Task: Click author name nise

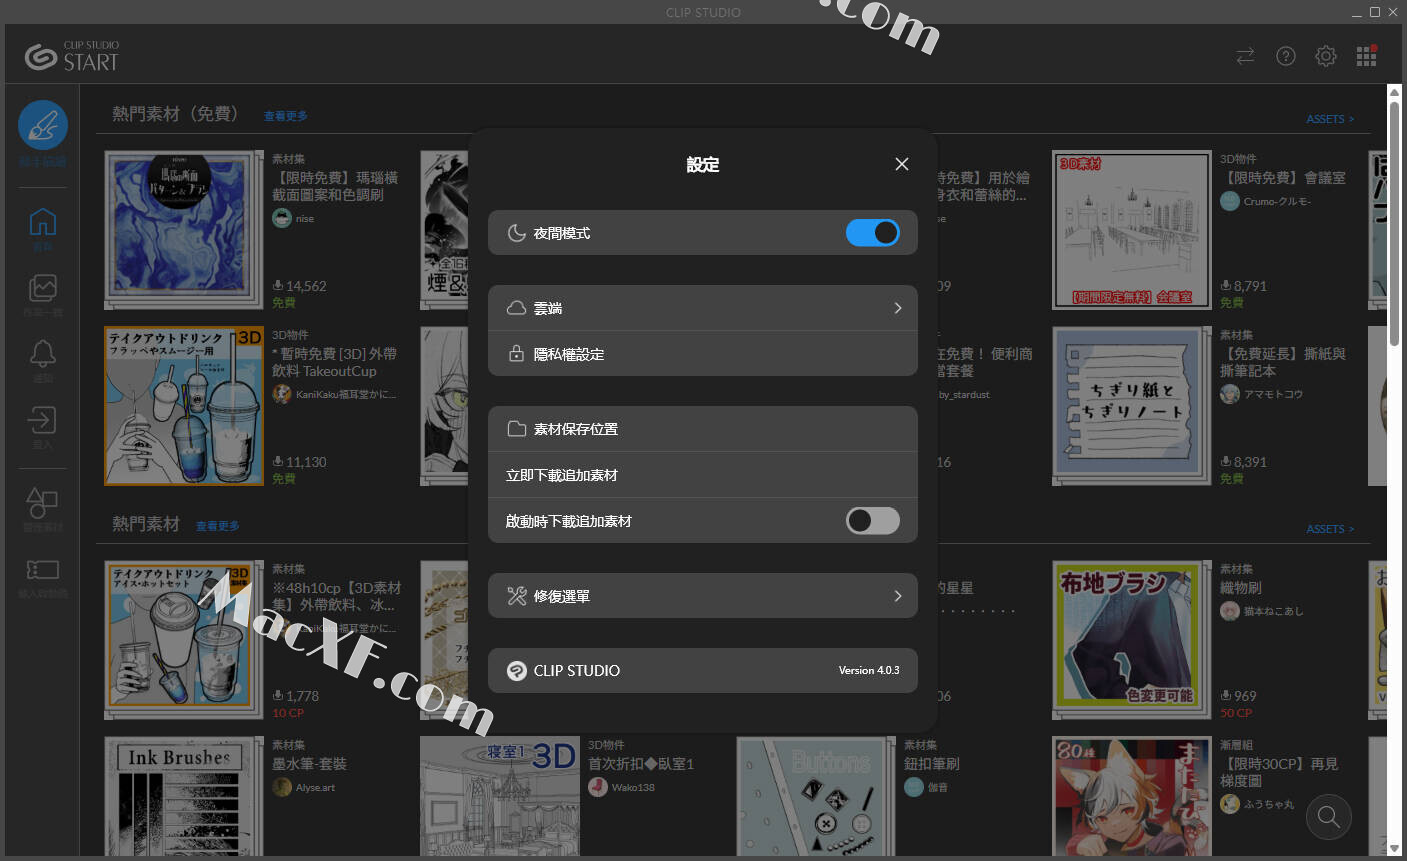Action: tap(305, 219)
